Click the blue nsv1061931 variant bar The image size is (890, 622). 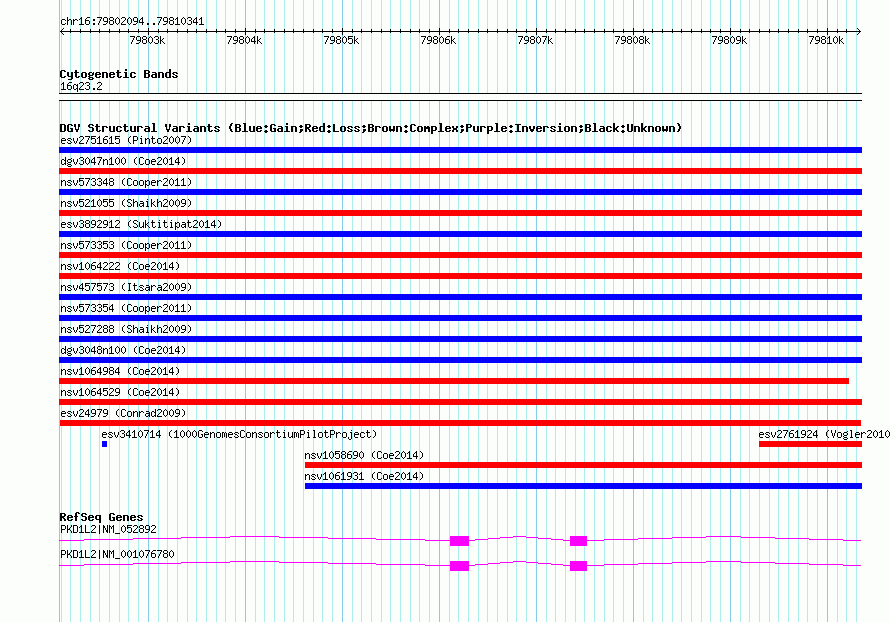pos(583,486)
